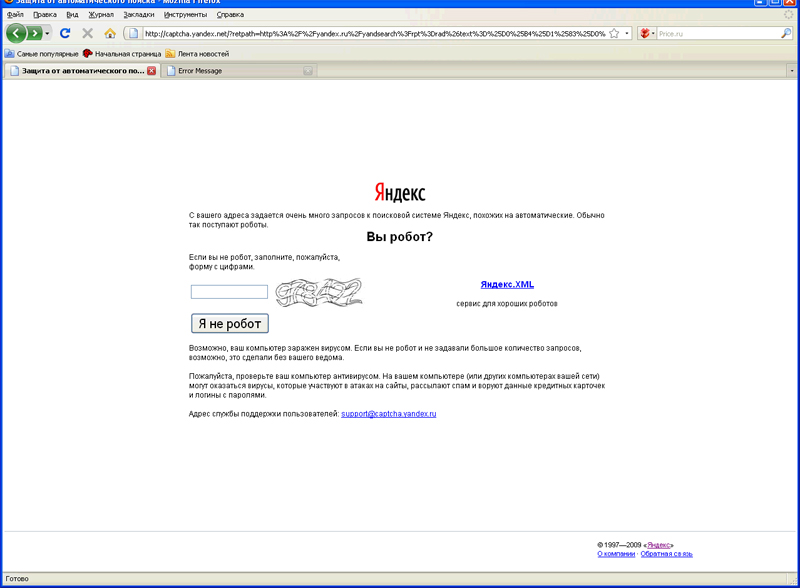
Task: Click the Яндекс logo on the page
Action: 399,192
